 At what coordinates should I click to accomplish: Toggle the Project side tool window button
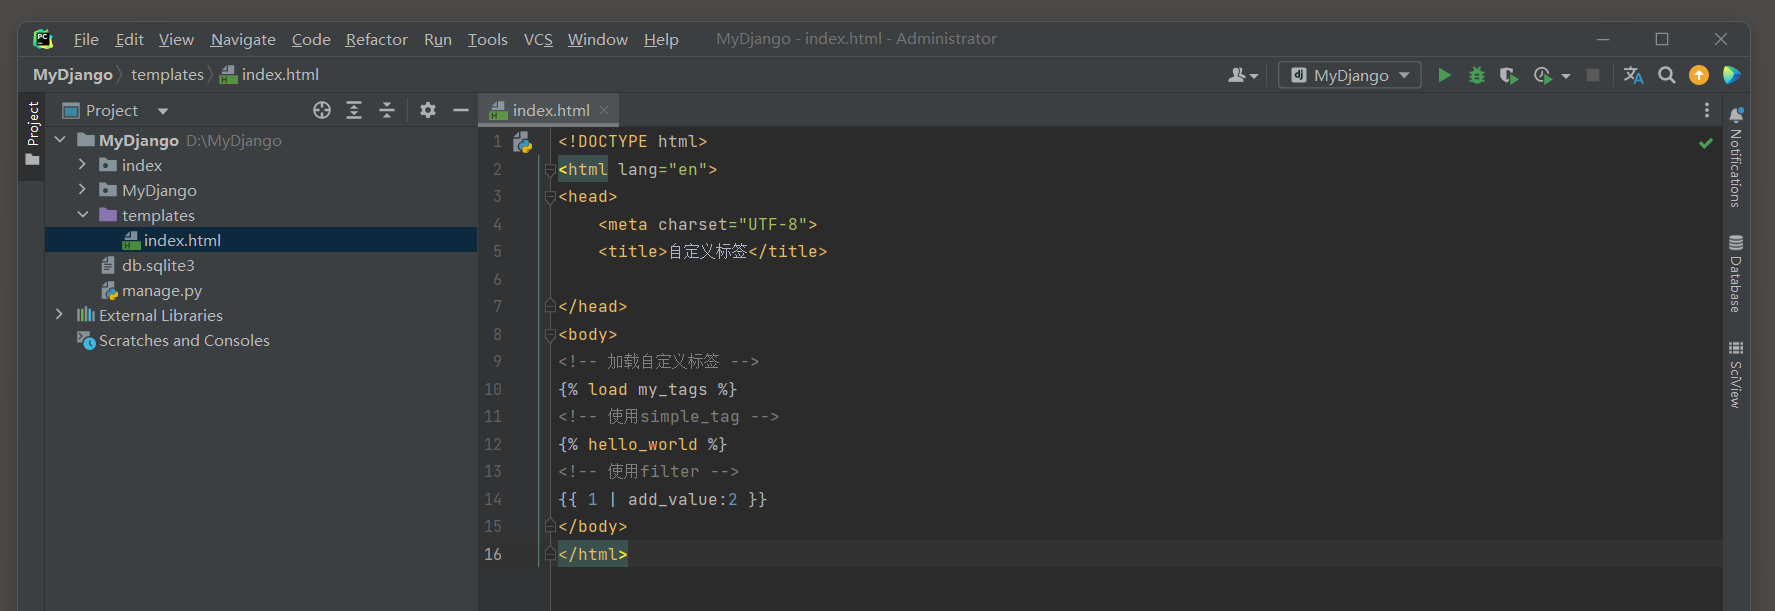coord(32,136)
